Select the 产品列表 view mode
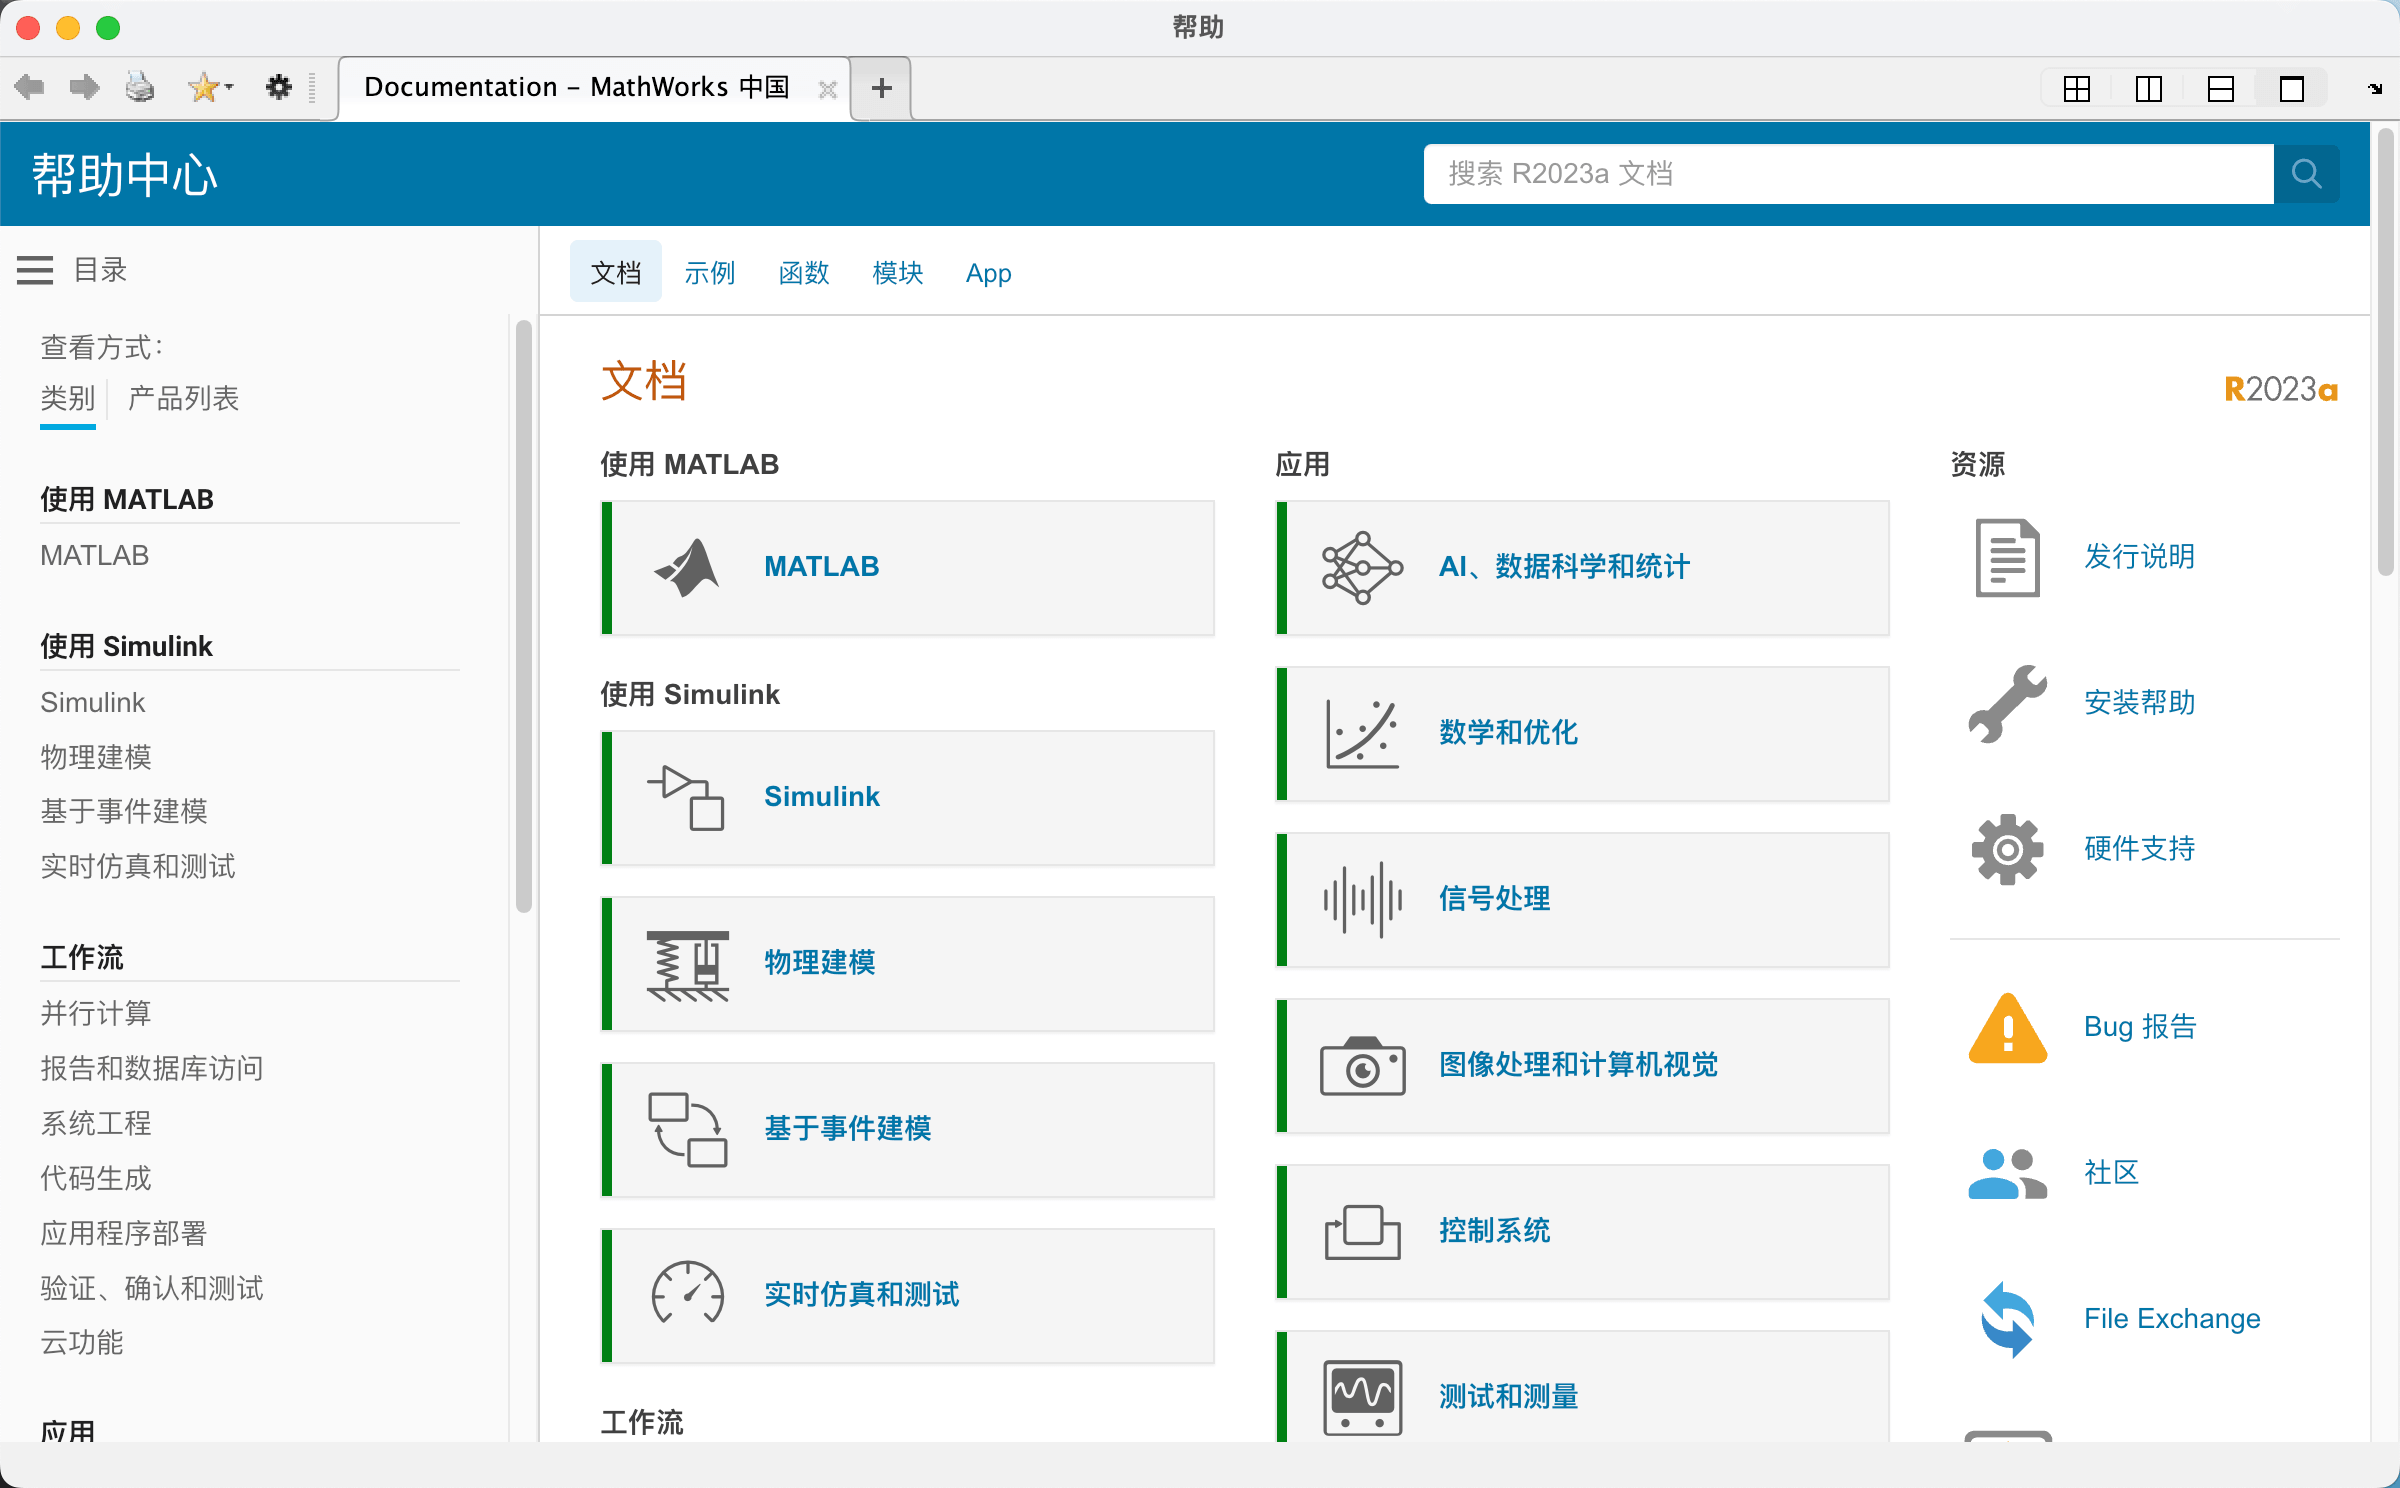Screen dimensions: 2400x1488 (184, 398)
